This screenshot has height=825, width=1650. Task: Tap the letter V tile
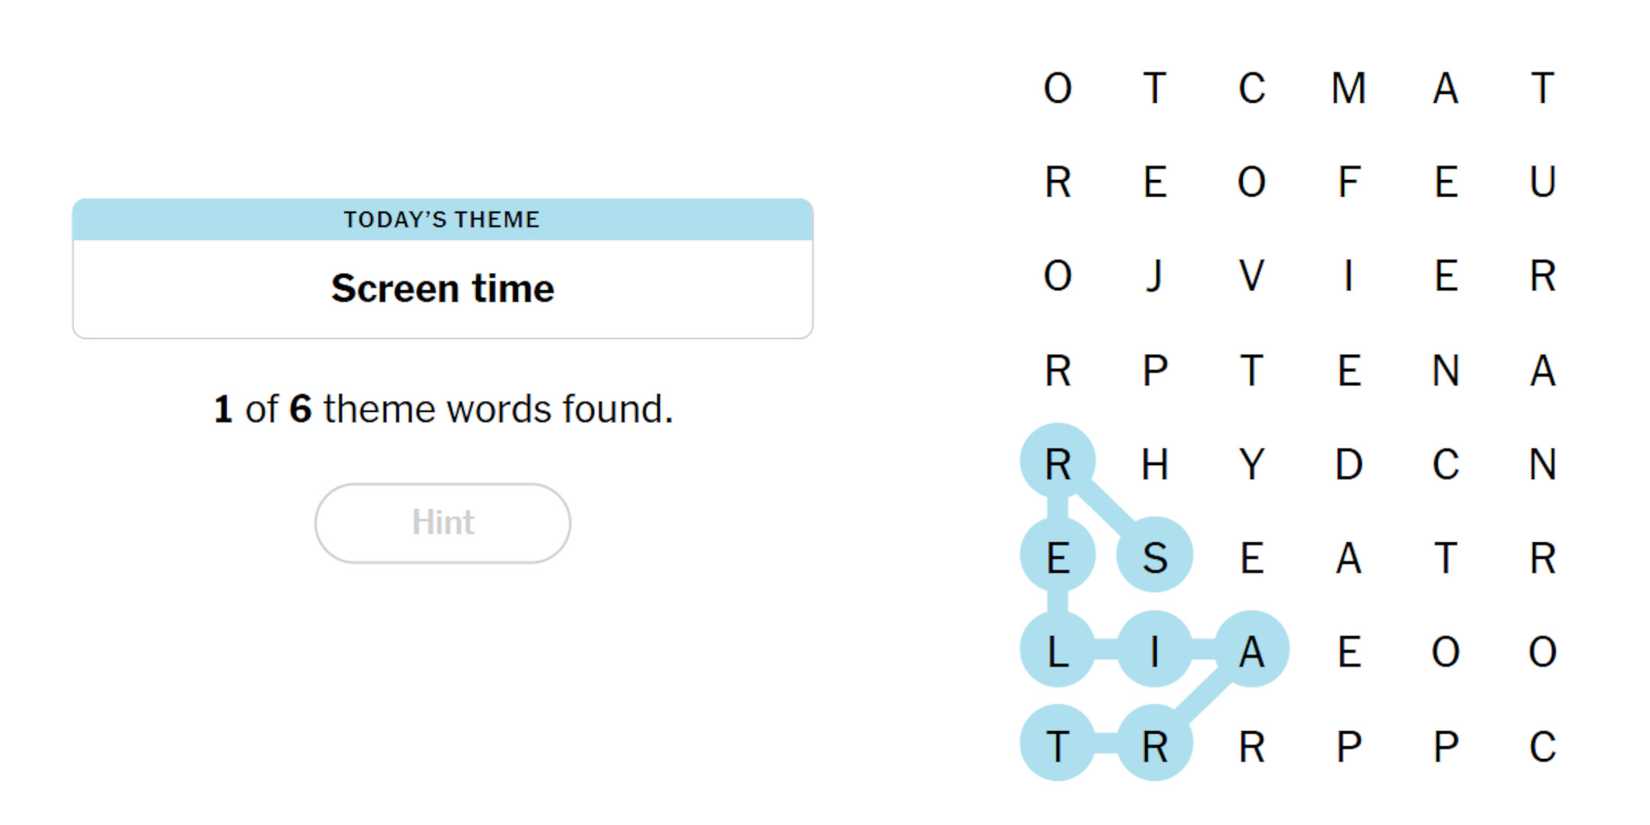(x=1251, y=276)
